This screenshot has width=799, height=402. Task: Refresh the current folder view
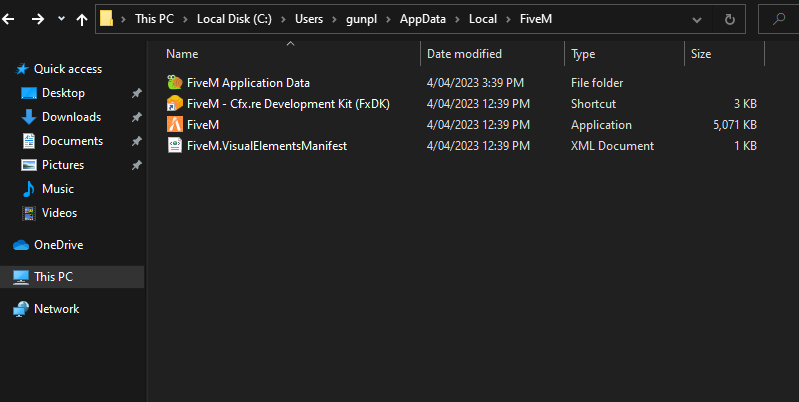coord(730,19)
